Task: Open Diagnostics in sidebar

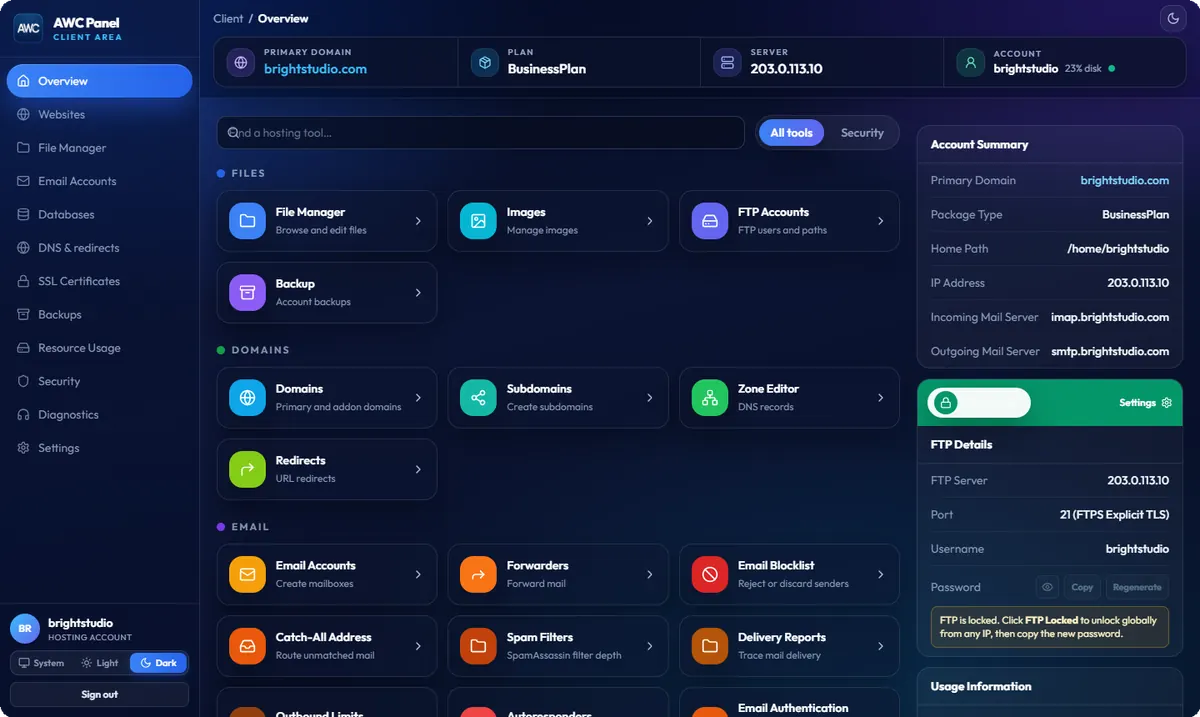Action: (99, 414)
